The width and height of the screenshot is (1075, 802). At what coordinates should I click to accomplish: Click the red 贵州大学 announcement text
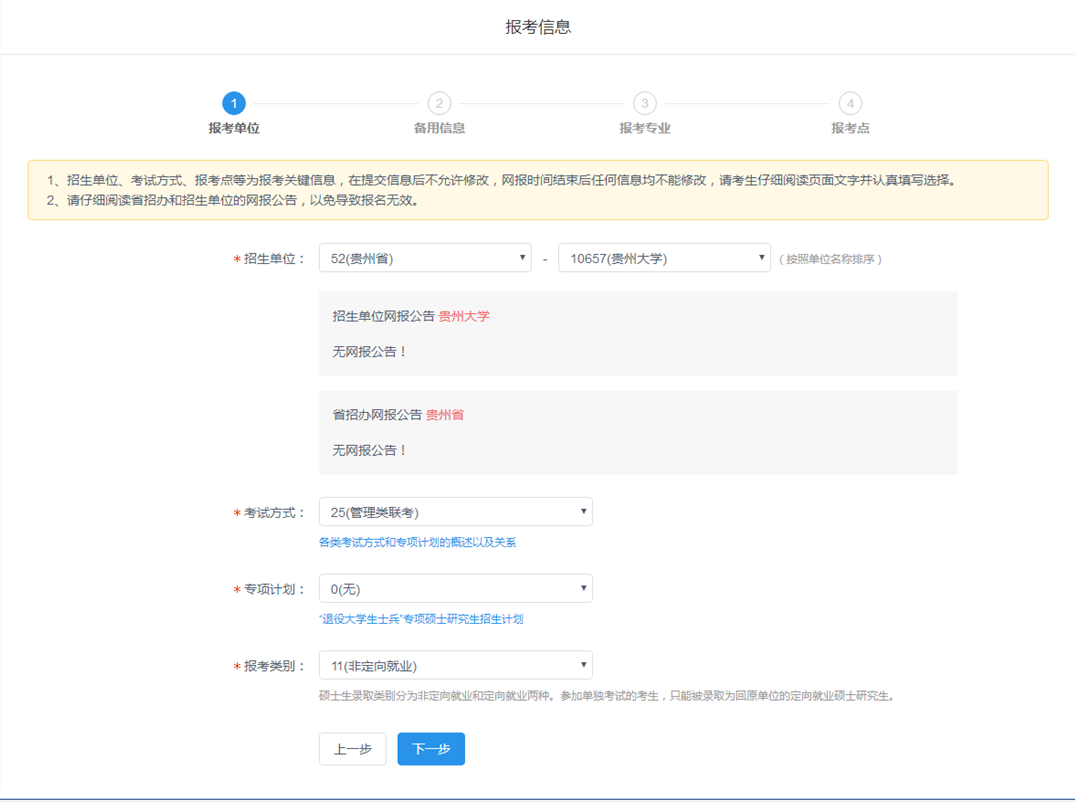pos(464,316)
